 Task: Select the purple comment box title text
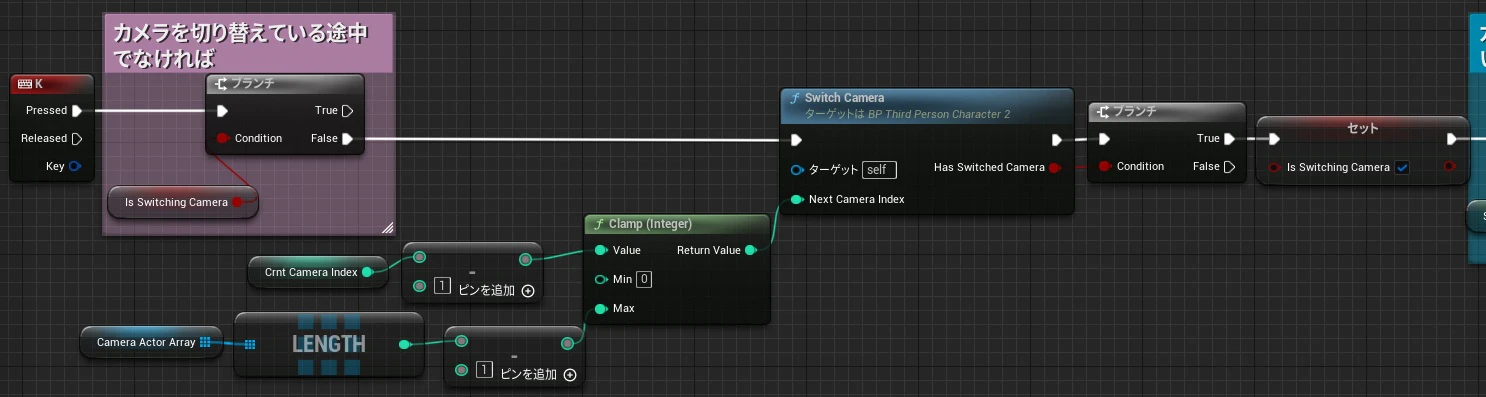tap(240, 46)
